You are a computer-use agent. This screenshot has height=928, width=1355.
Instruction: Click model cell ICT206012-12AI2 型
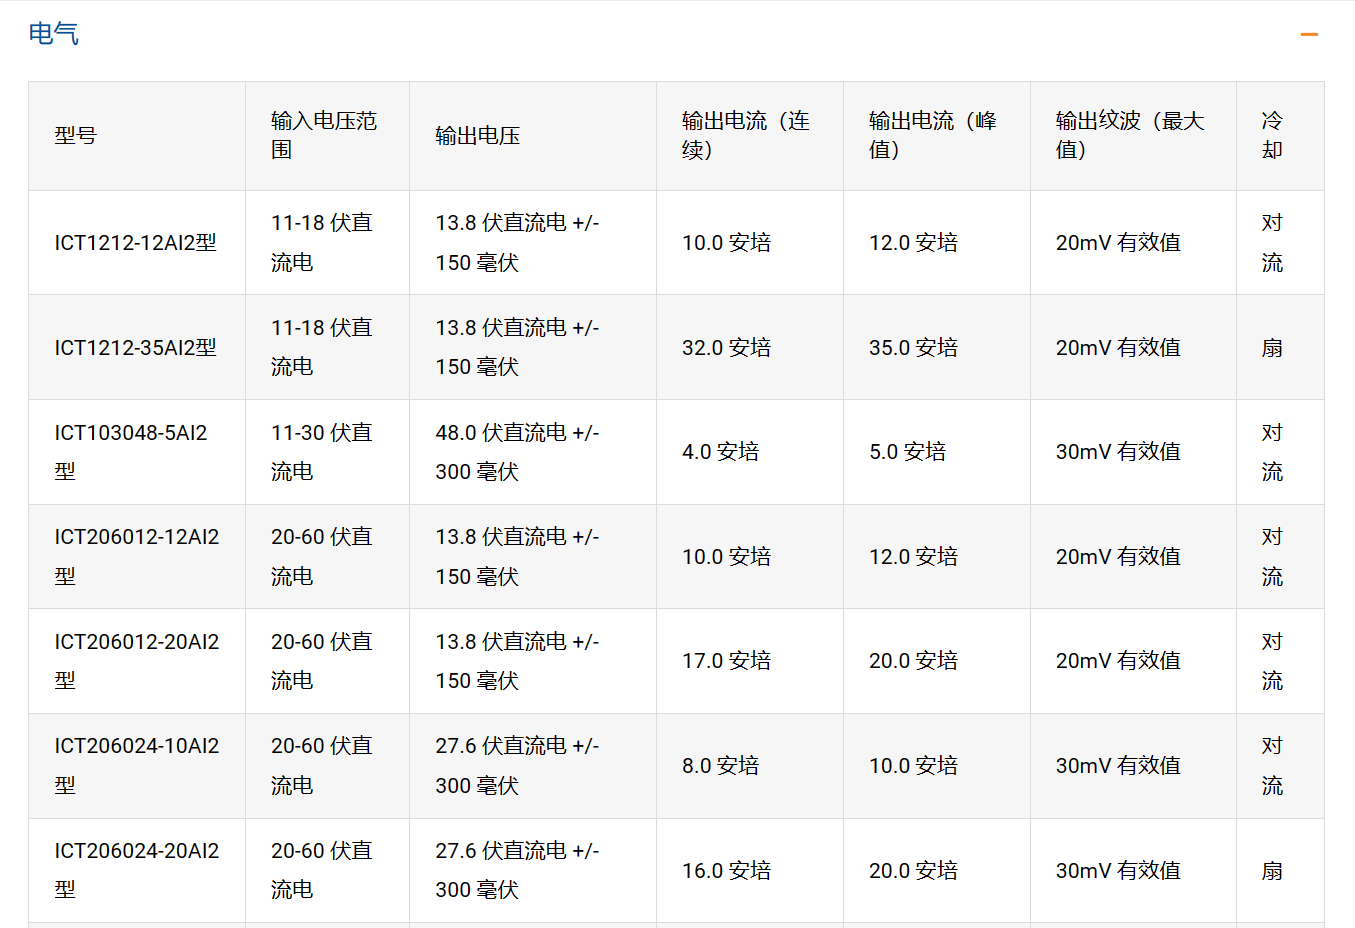pyautogui.click(x=137, y=557)
